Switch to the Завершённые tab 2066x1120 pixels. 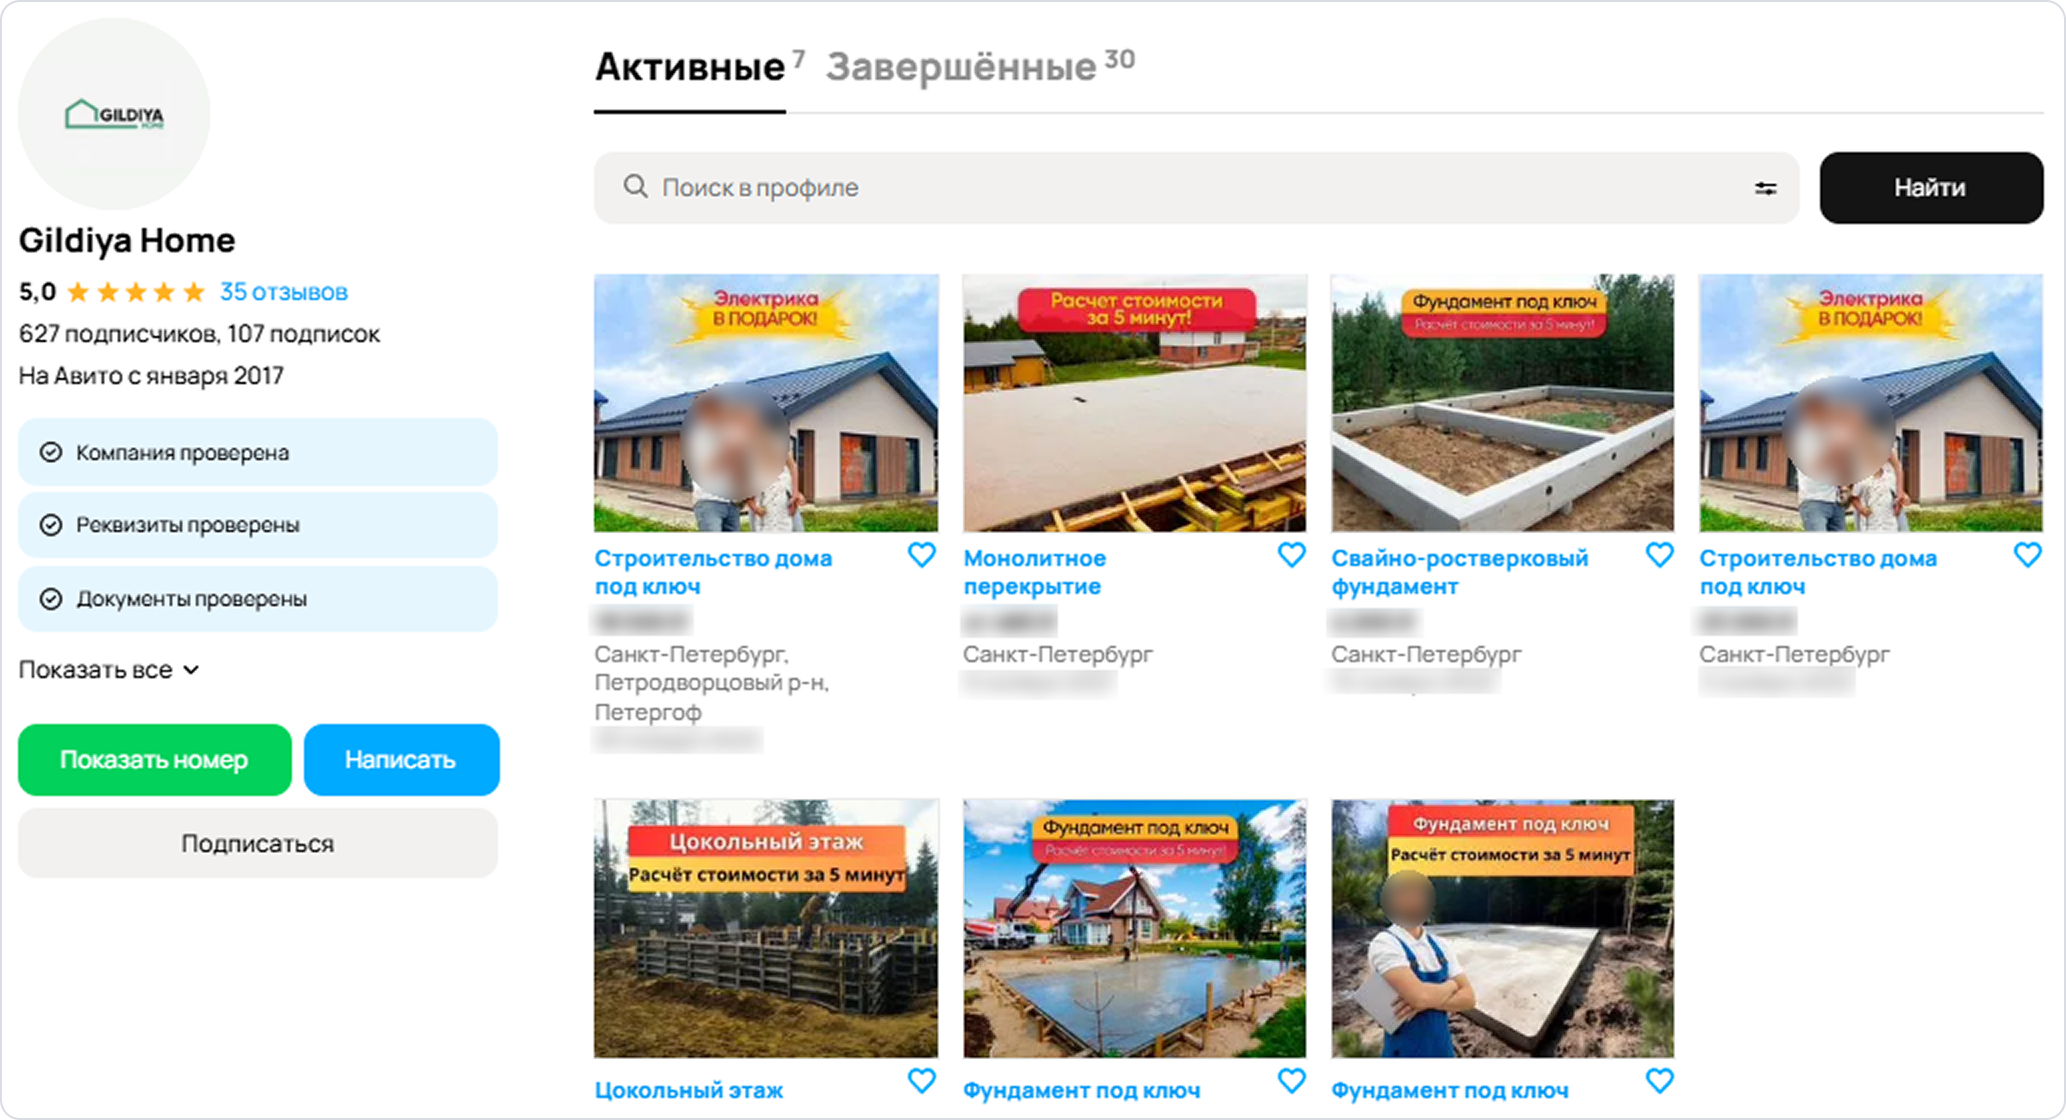tap(961, 68)
